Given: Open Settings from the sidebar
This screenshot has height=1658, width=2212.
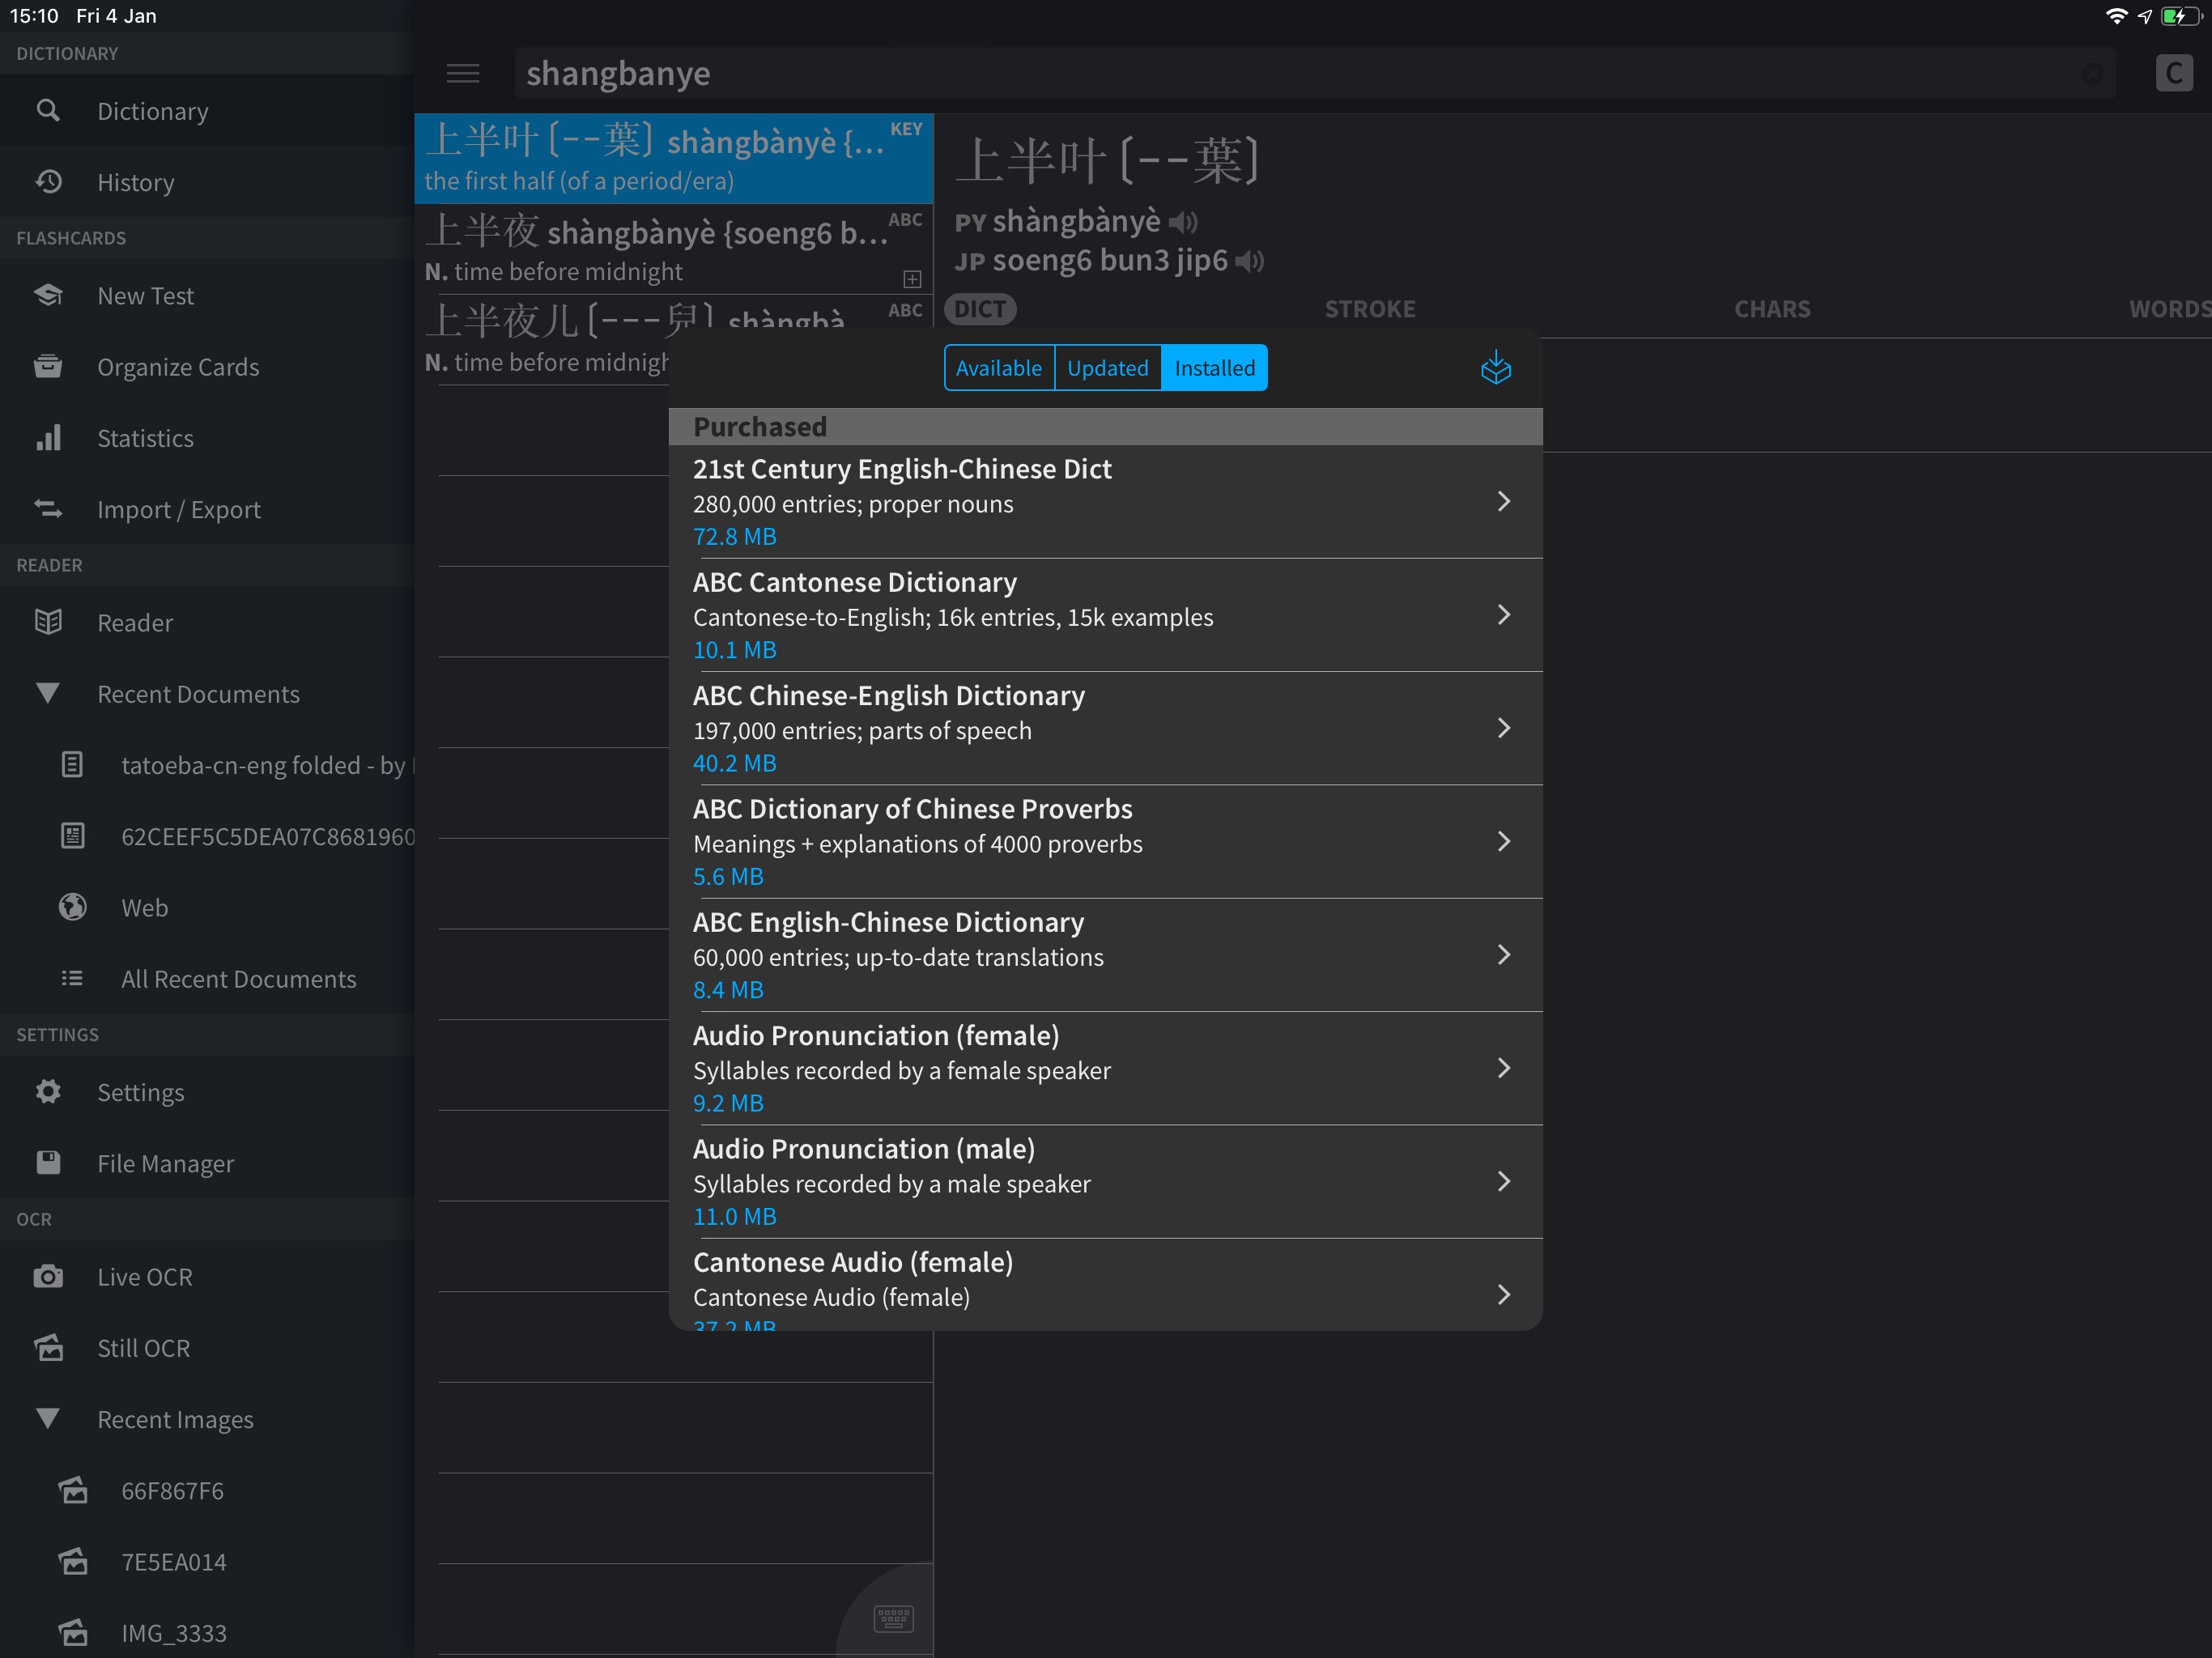Looking at the screenshot, I should [207, 1092].
